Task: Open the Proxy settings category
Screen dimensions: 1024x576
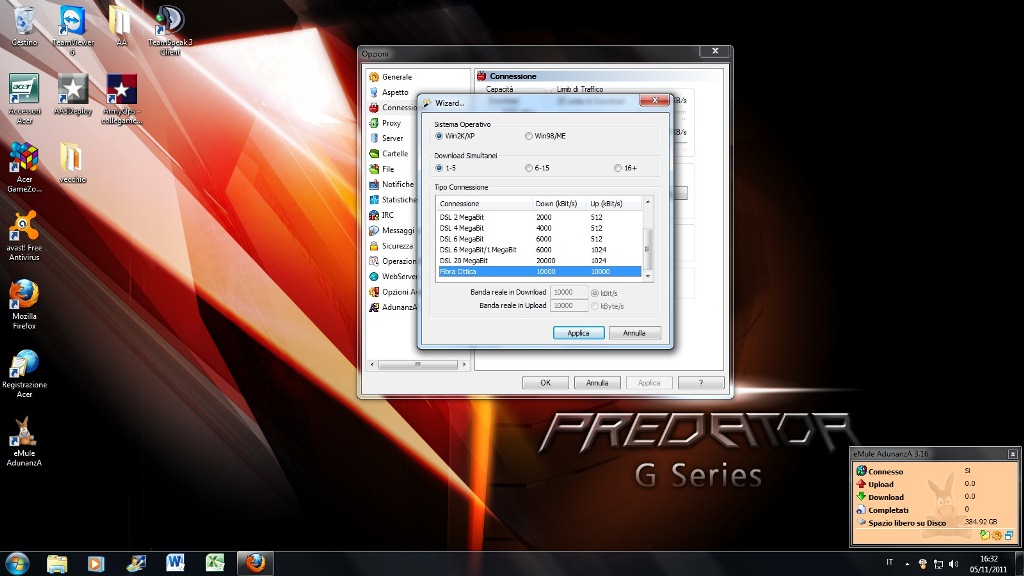Action: pos(391,123)
